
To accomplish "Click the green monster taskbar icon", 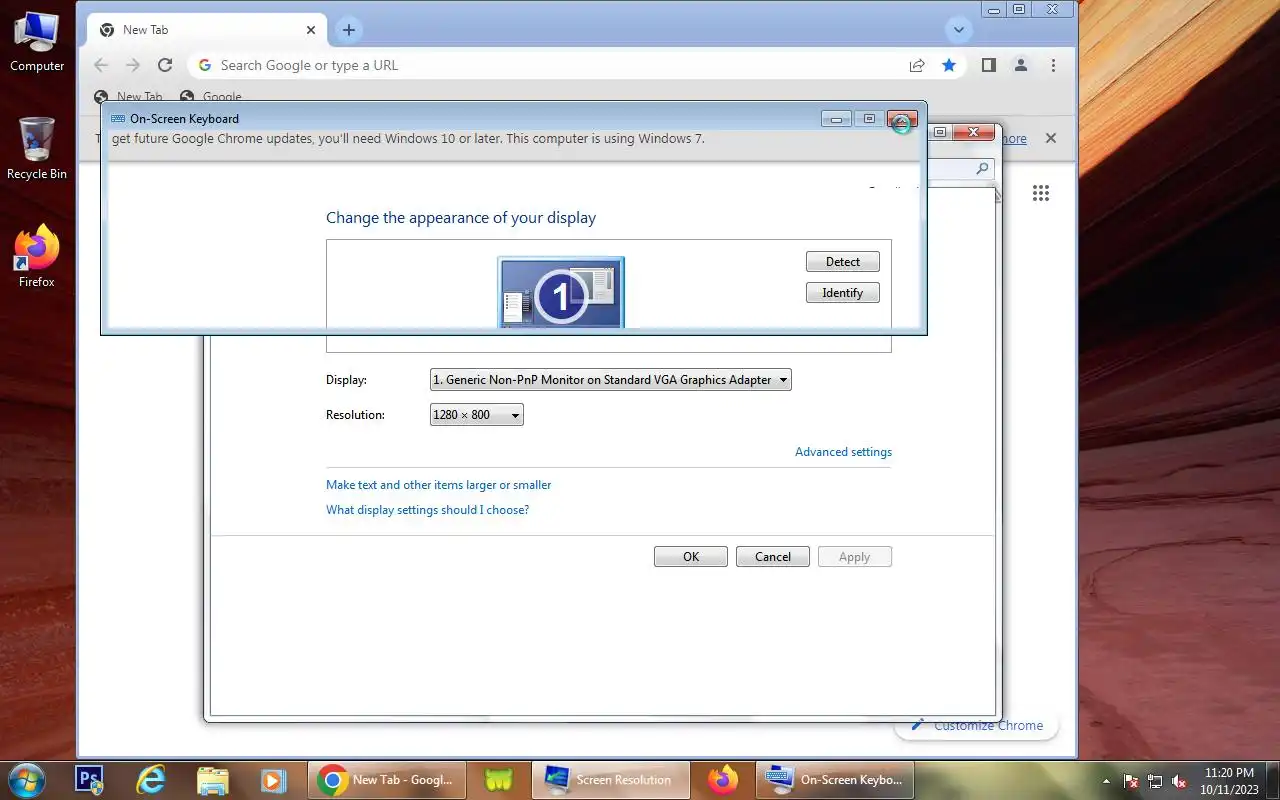I will [498, 780].
